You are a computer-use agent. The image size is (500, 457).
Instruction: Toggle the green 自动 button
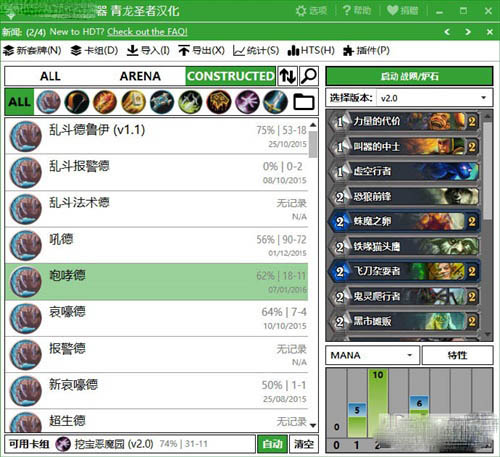[273, 444]
